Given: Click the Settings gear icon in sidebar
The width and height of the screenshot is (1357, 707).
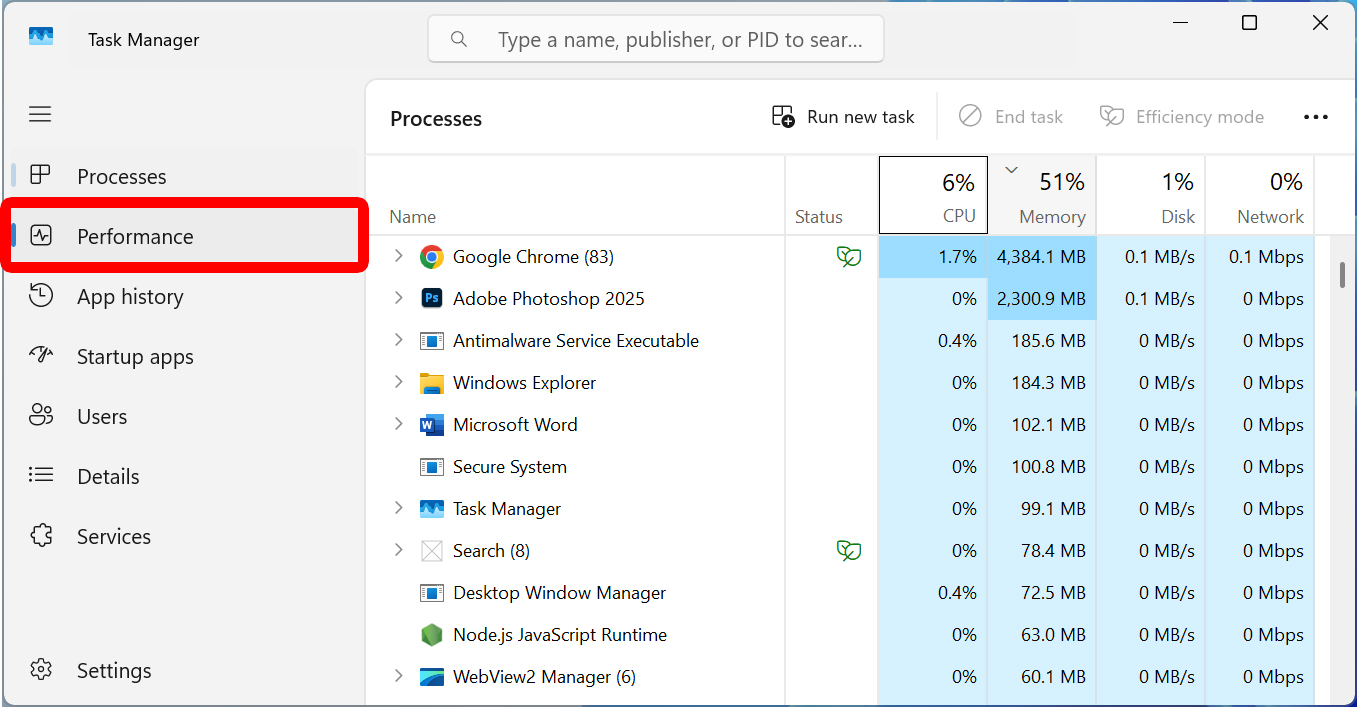Looking at the screenshot, I should click(41, 671).
